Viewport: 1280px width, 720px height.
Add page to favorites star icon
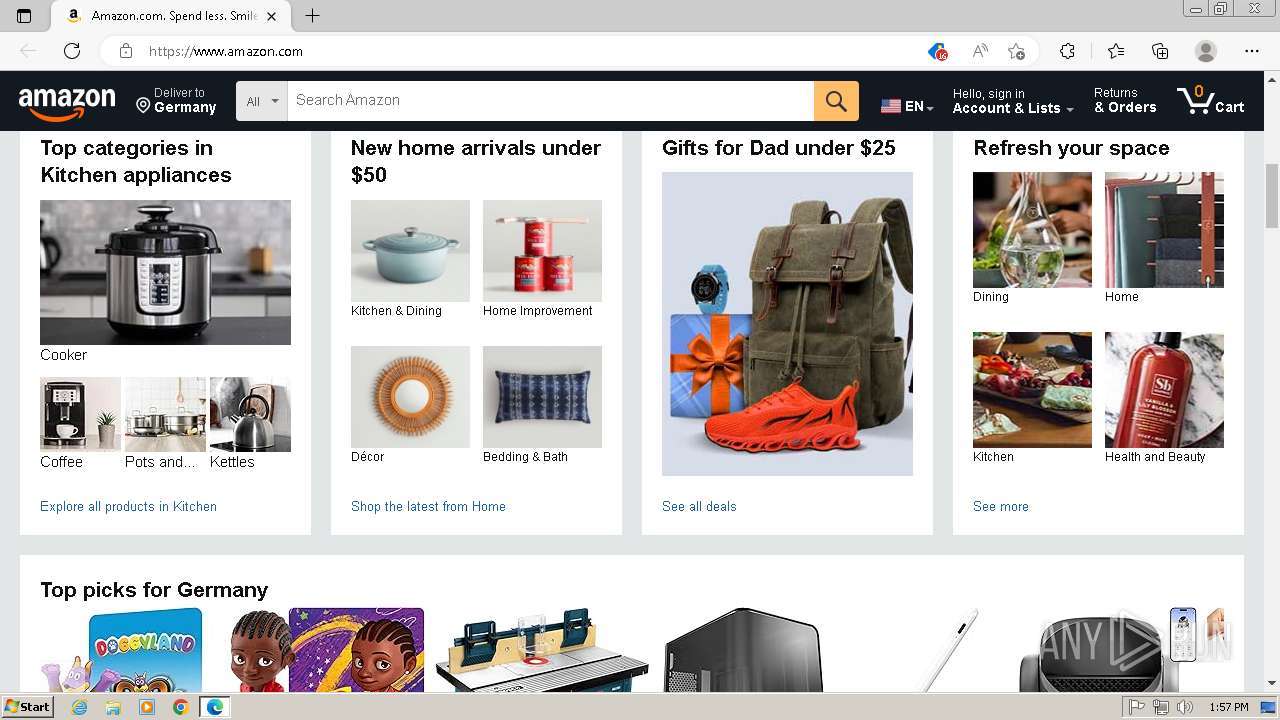coord(1016,51)
